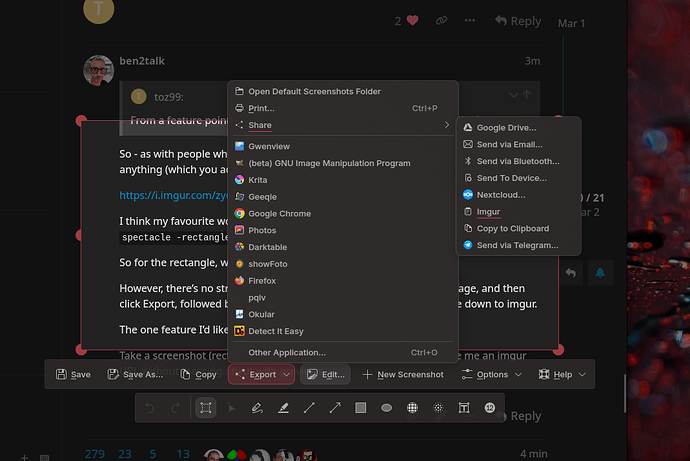
Task: Click the Edit button
Action: 325,374
